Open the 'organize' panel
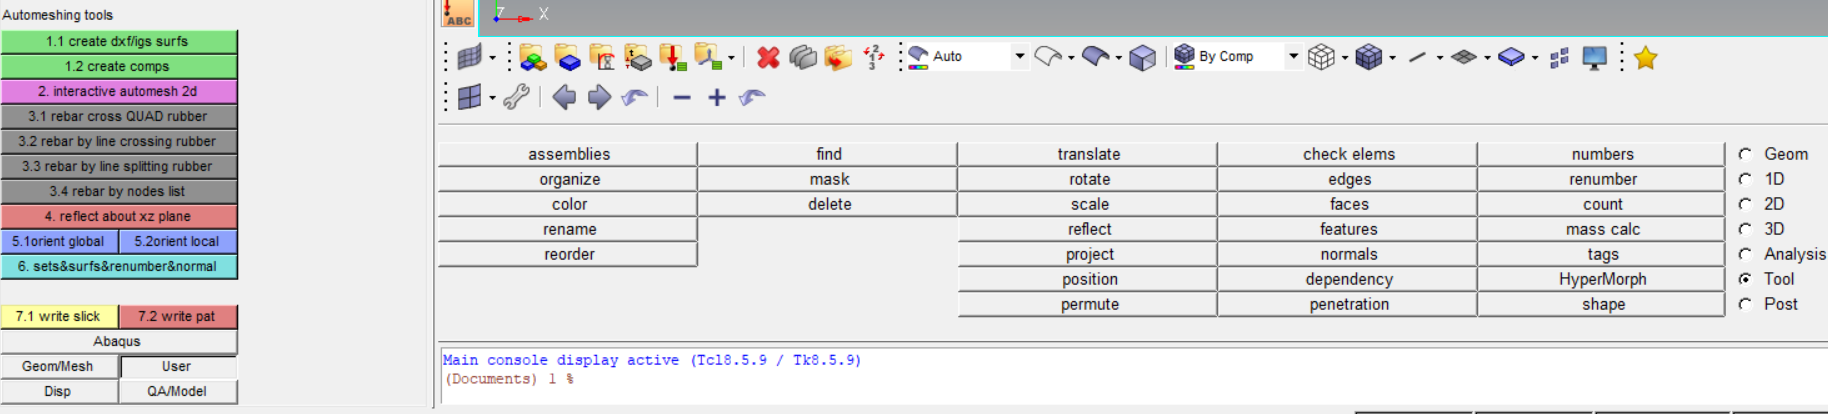 click(568, 179)
